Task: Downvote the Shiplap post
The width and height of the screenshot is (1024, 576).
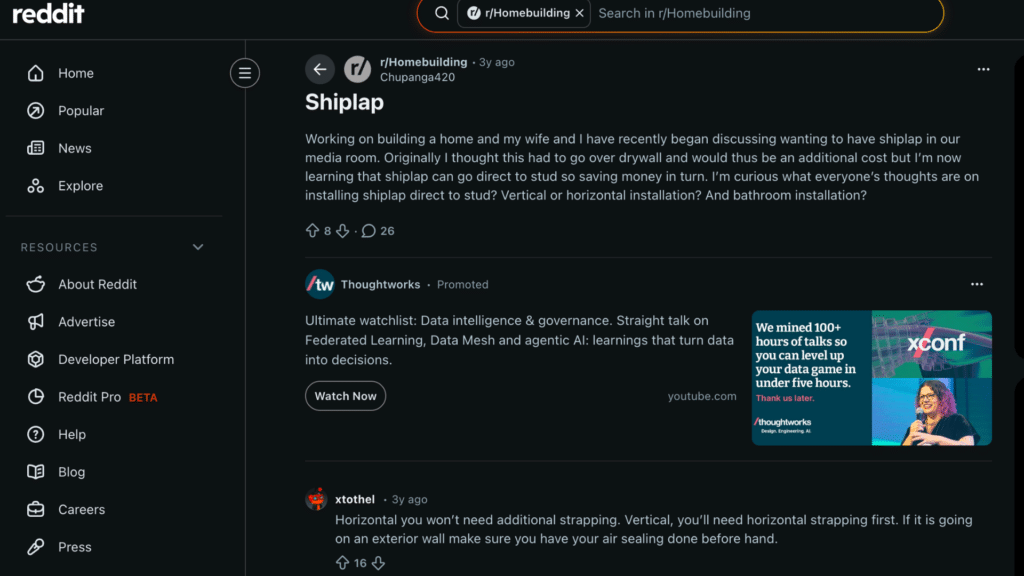Action: [343, 231]
